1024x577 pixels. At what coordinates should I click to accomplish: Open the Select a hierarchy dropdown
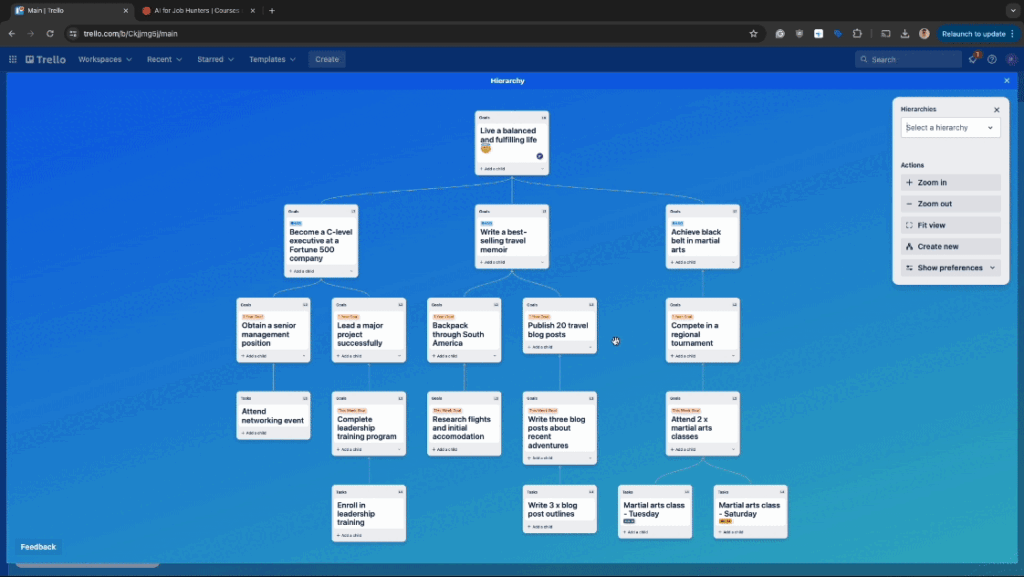coord(950,128)
